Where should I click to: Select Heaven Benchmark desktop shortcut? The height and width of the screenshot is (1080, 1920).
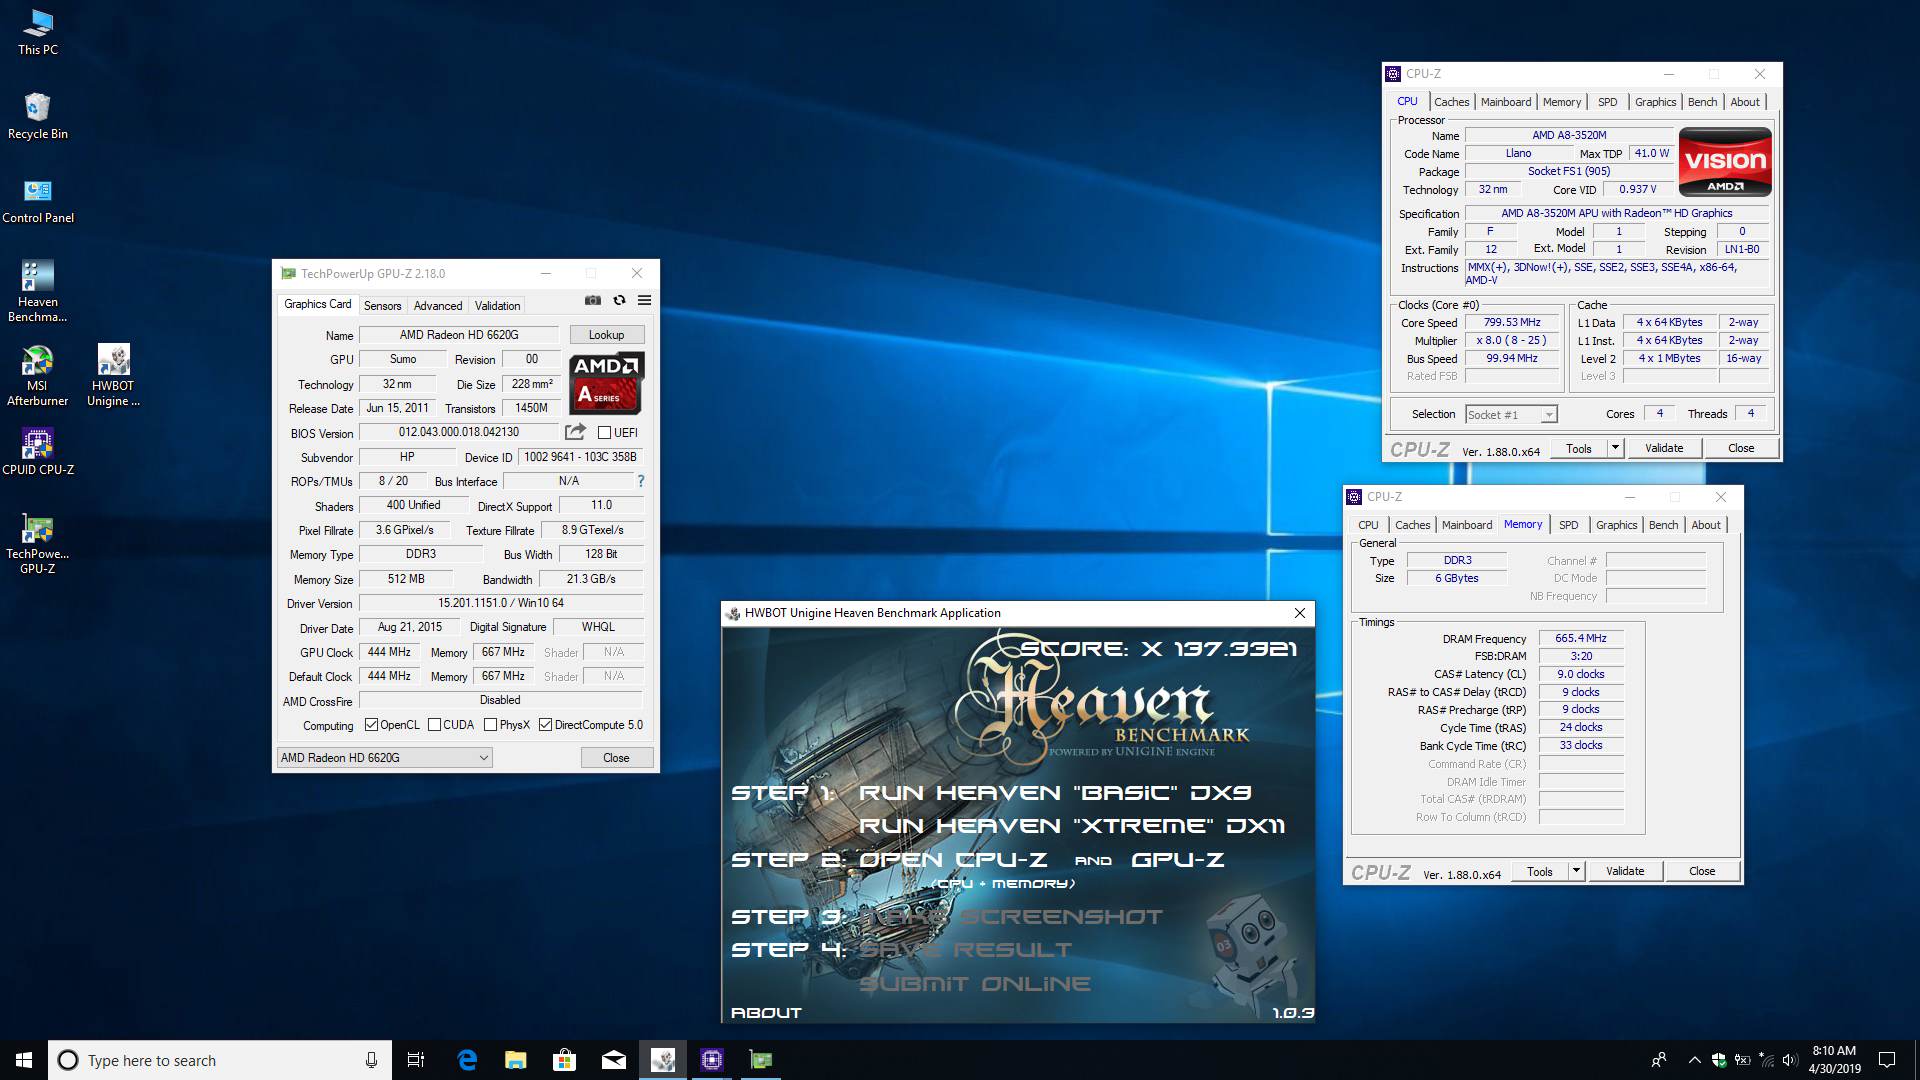coord(38,291)
